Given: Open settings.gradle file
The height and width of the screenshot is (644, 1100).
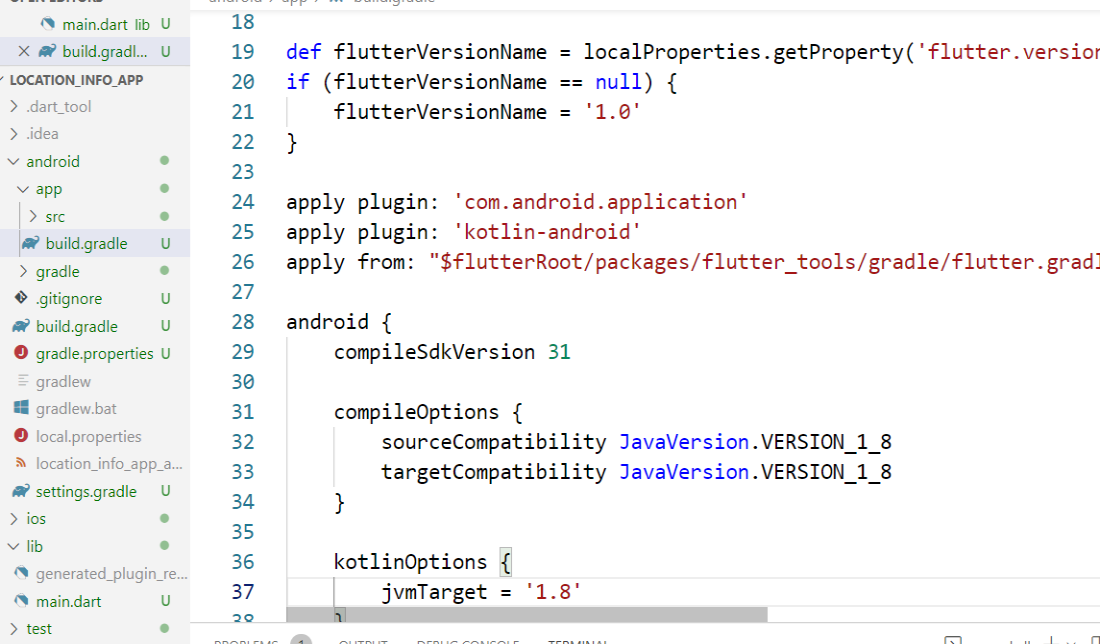Looking at the screenshot, I should click(x=86, y=491).
